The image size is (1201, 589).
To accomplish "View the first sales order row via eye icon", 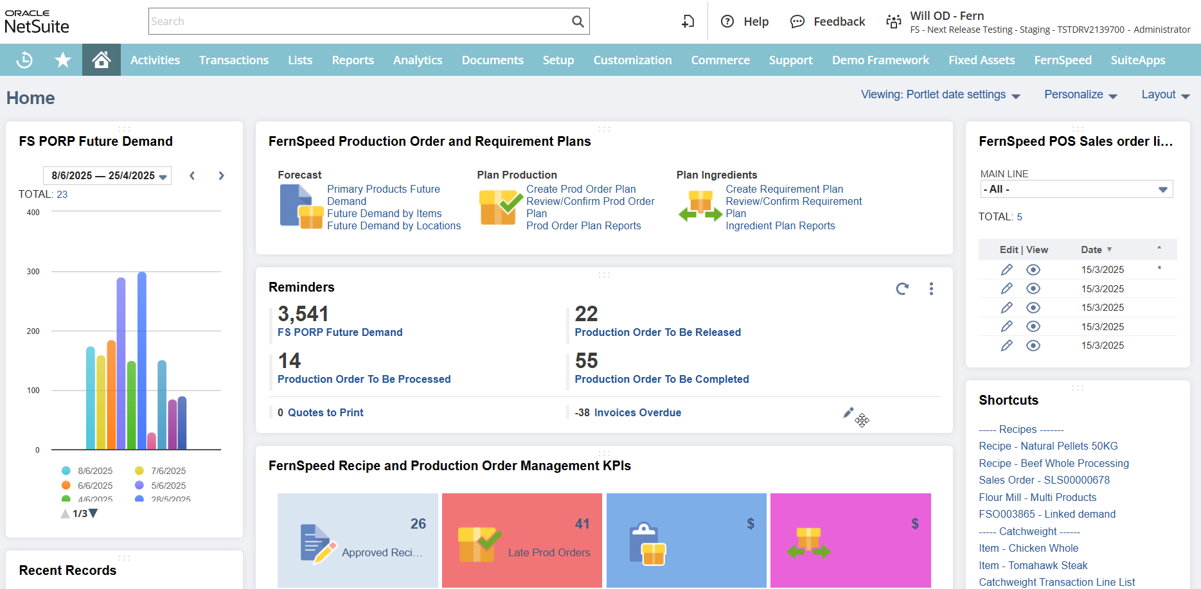I will (x=1033, y=270).
